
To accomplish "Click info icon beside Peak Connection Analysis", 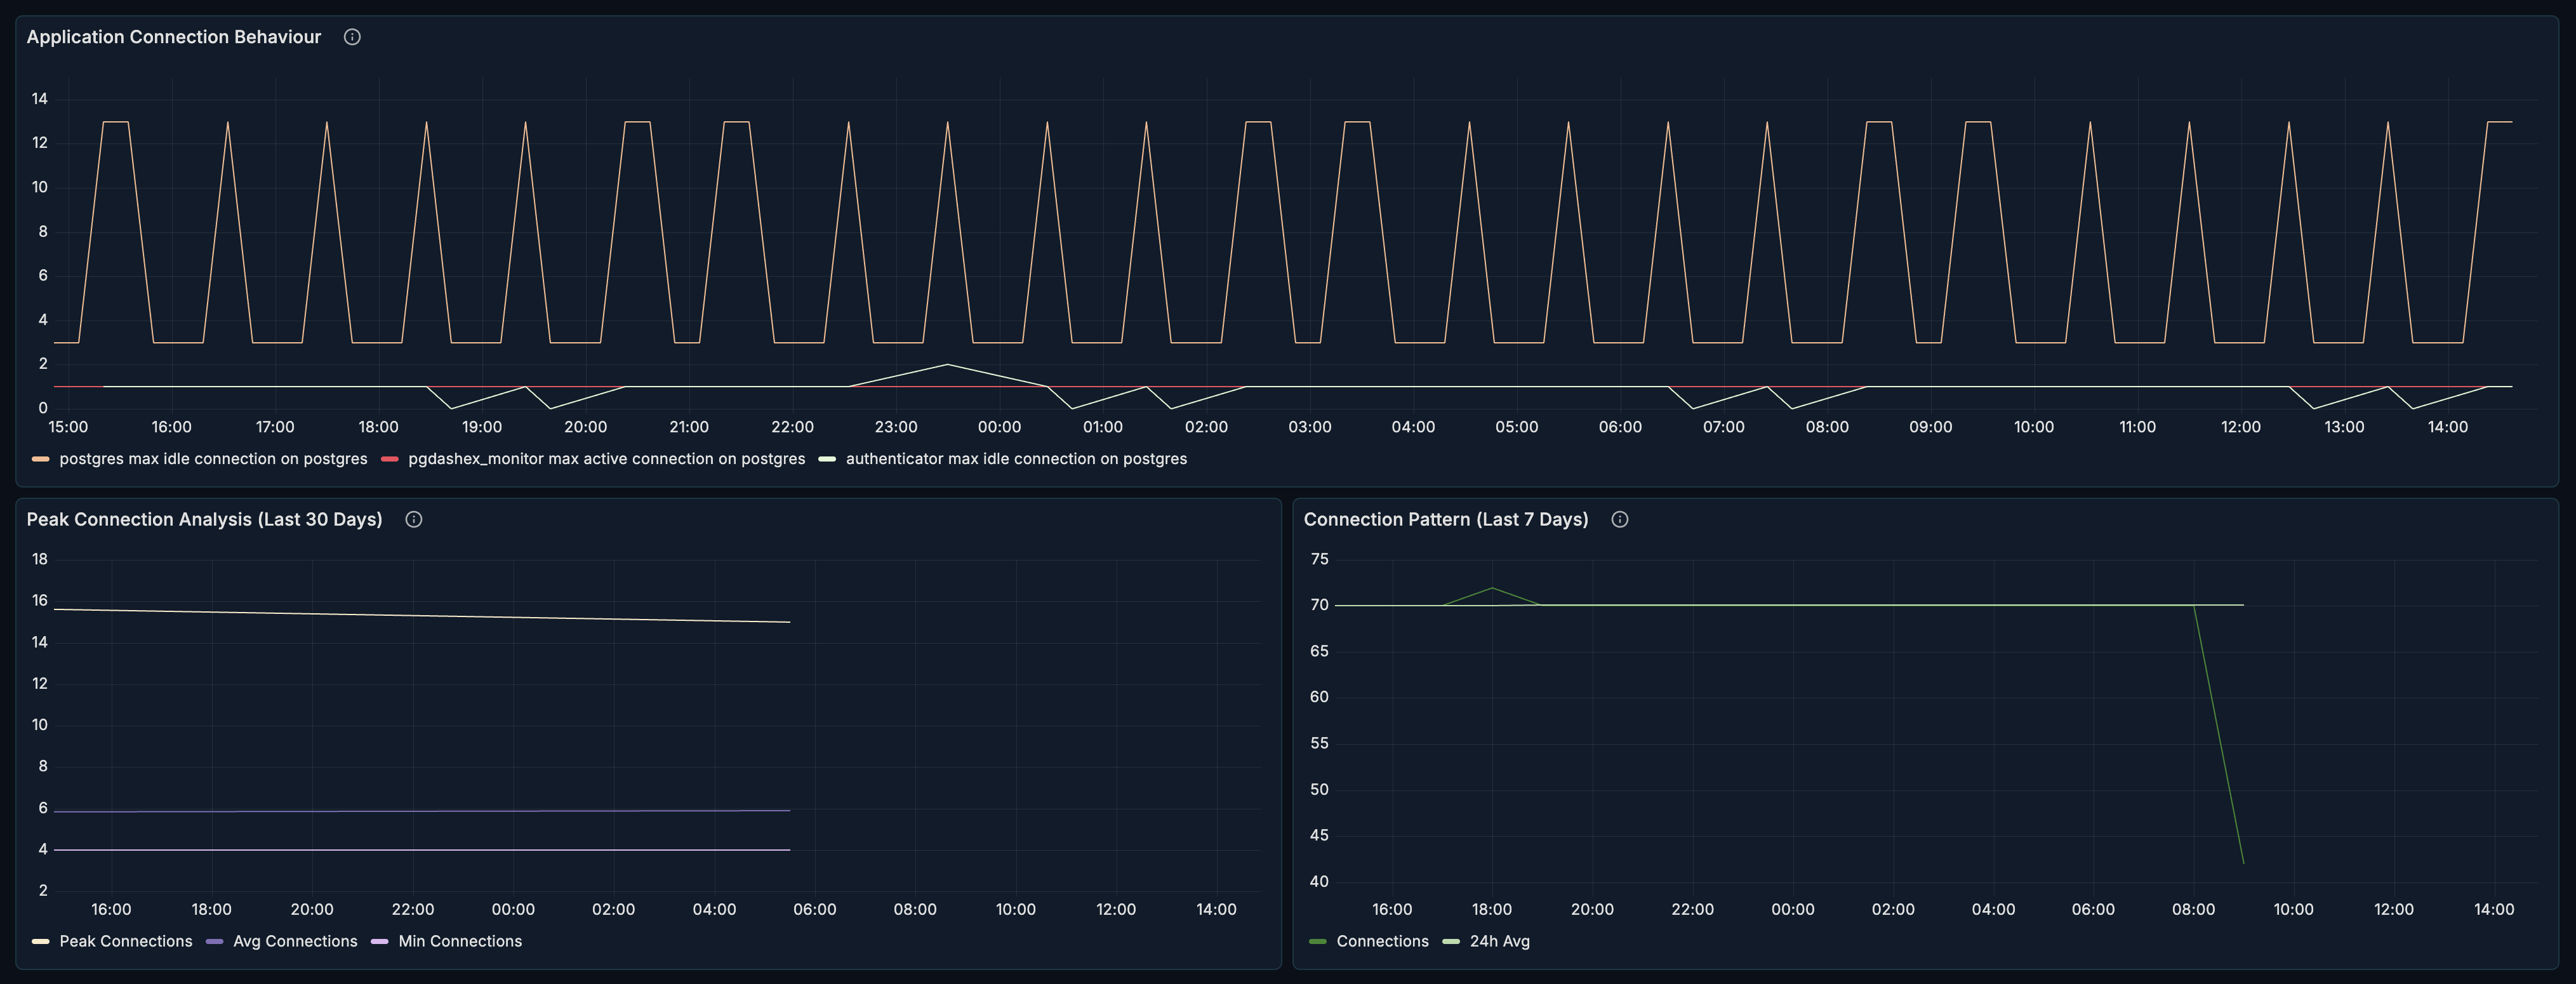I will point(413,519).
